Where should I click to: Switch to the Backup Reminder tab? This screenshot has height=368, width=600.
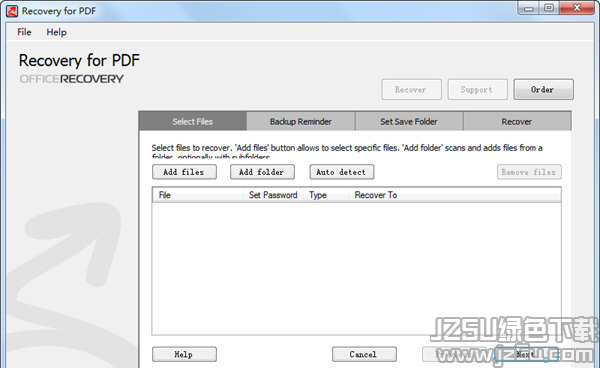click(x=301, y=121)
